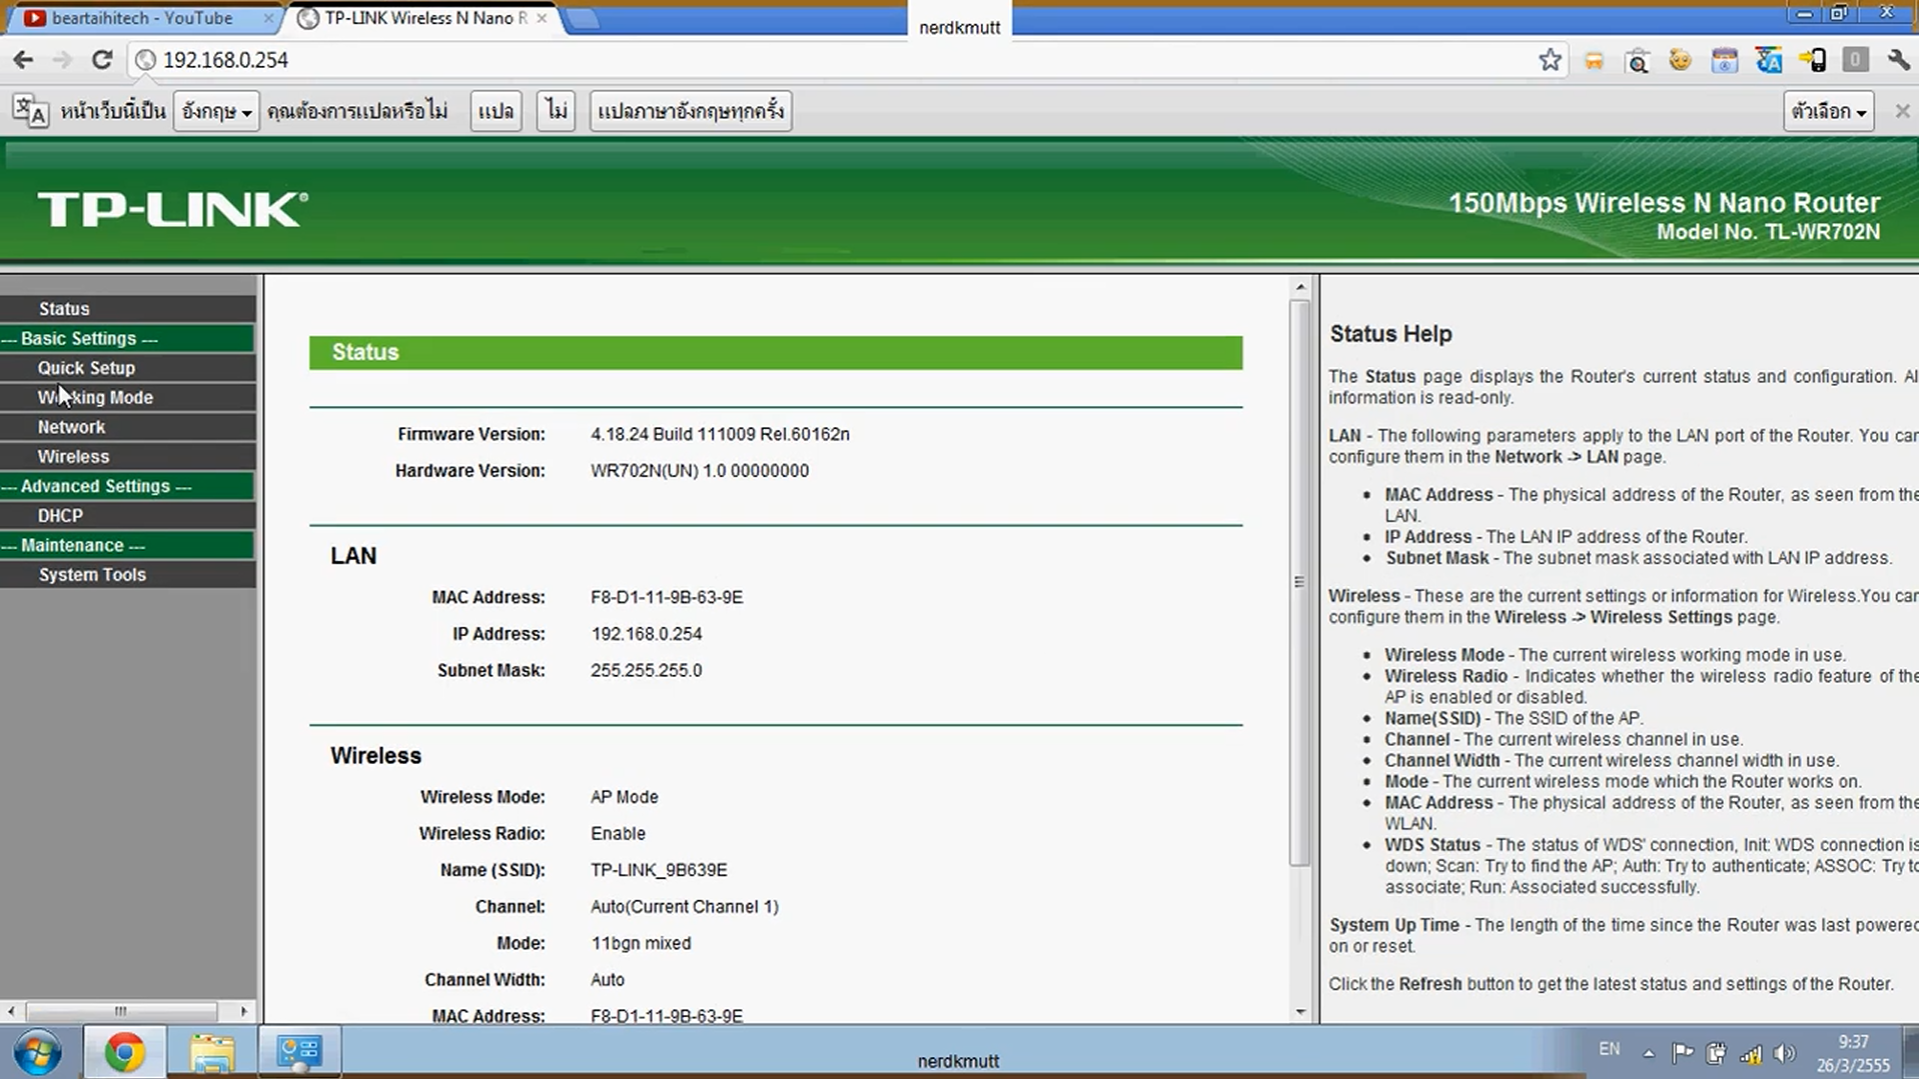This screenshot has height=1079, width=1919.
Task: Click the control panel taskbar icon
Action: (299, 1053)
